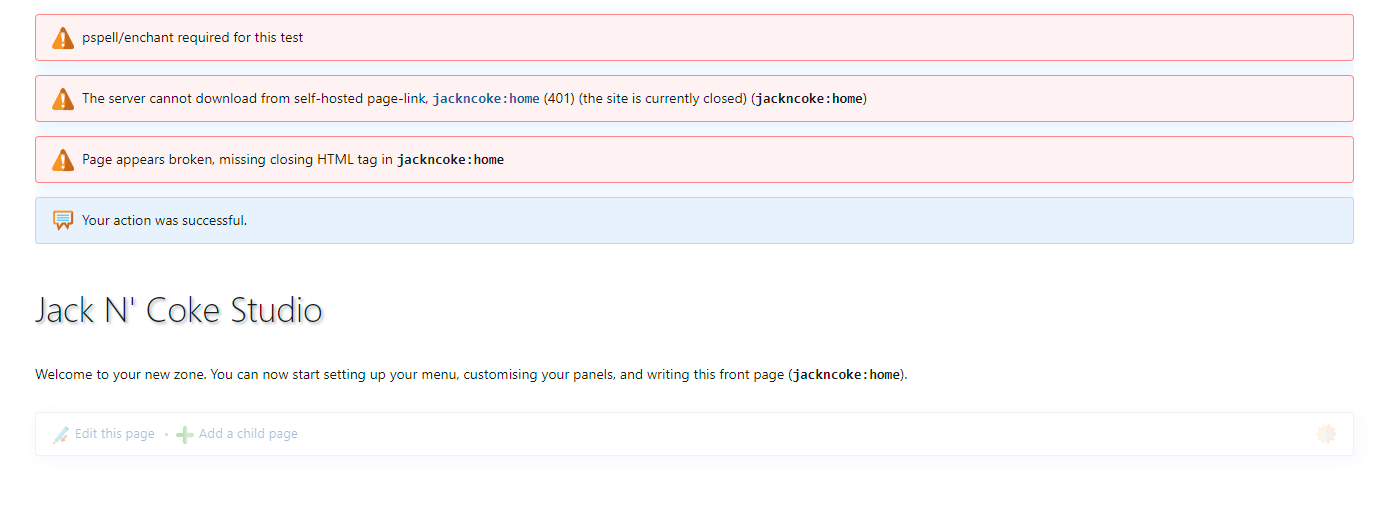Click jackncoke:home code text in broken page warning
The height and width of the screenshot is (519, 1392).
coord(450,160)
